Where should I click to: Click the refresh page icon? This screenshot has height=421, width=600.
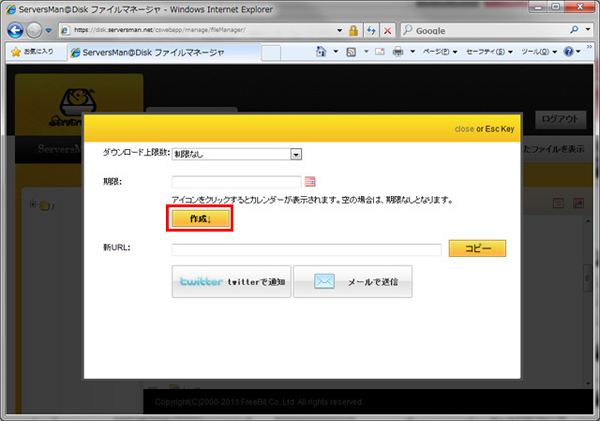pos(371,30)
